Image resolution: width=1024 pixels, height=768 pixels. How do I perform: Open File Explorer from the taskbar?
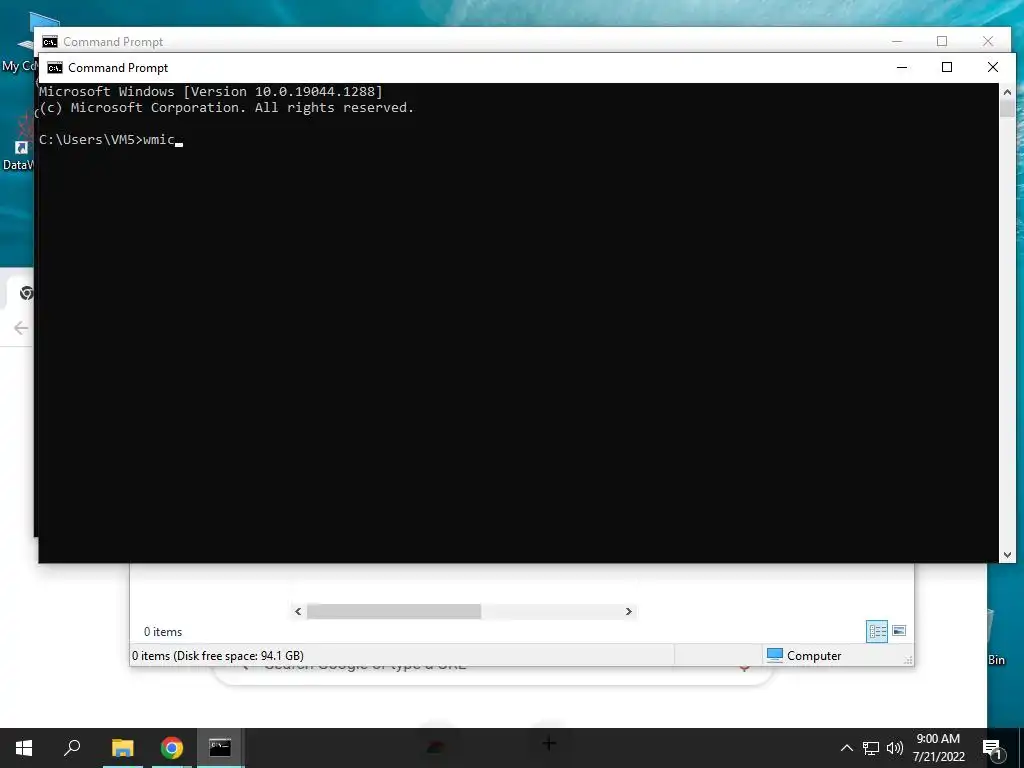(x=122, y=748)
